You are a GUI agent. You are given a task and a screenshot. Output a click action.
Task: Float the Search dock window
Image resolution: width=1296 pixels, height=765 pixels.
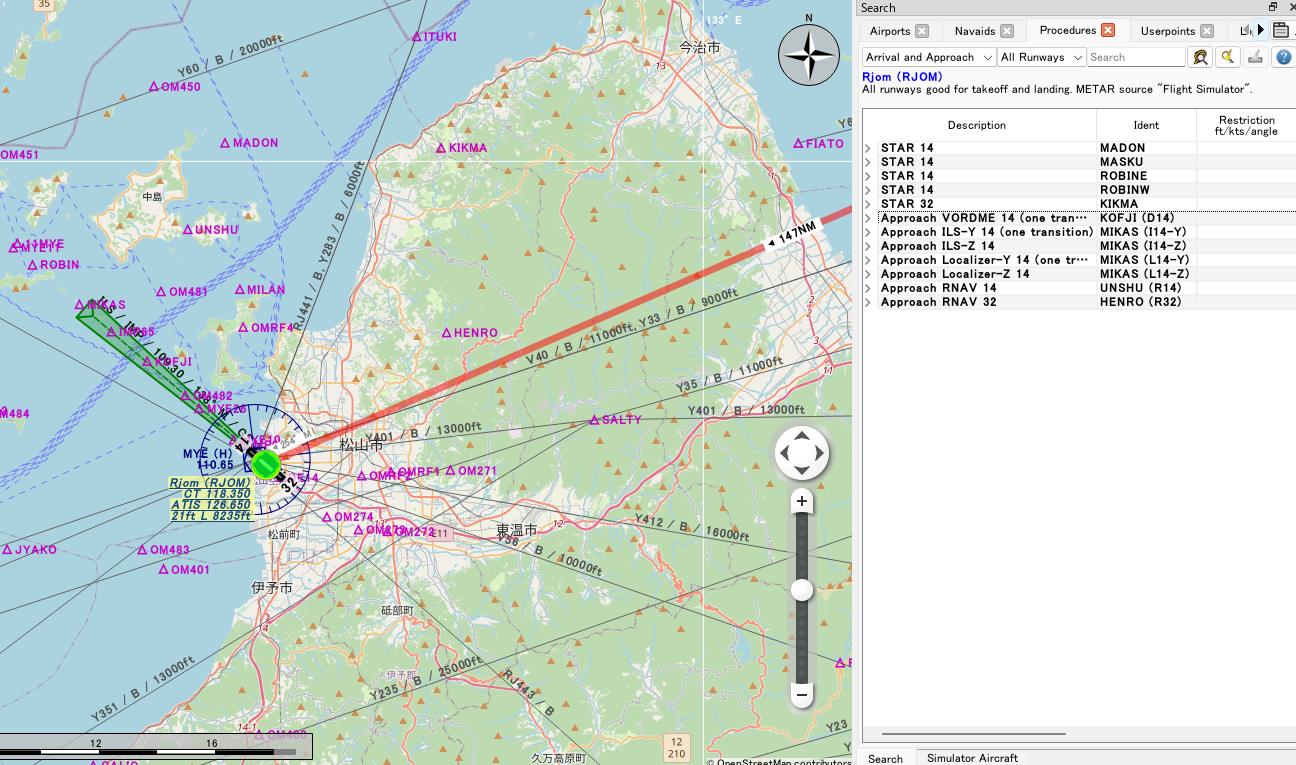1273,7
